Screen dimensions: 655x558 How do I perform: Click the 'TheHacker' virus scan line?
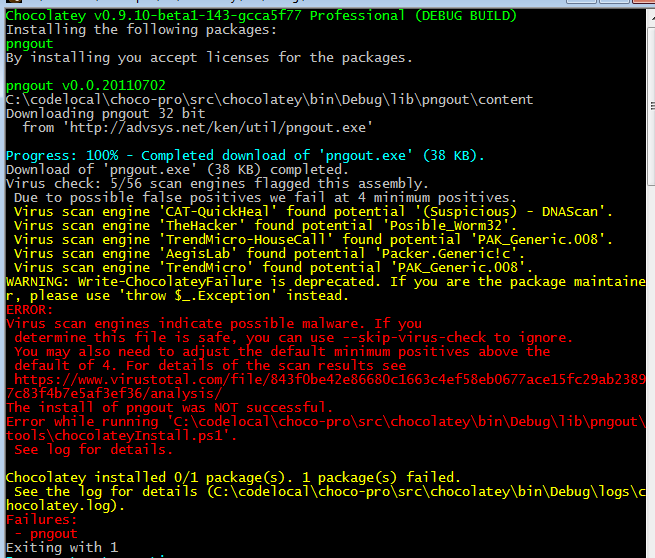pyautogui.click(x=265, y=226)
